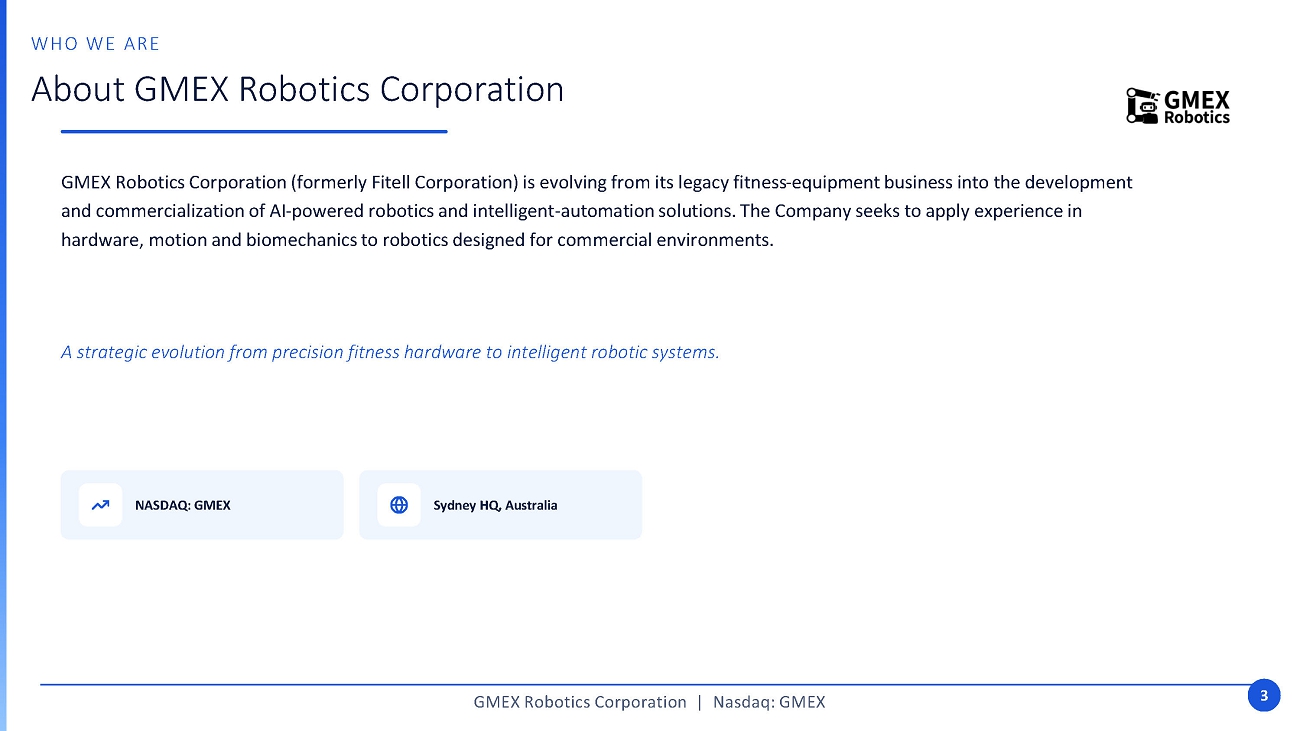The image size is (1300, 731).
Task: Click the blue underline below the title
Action: coord(254,131)
